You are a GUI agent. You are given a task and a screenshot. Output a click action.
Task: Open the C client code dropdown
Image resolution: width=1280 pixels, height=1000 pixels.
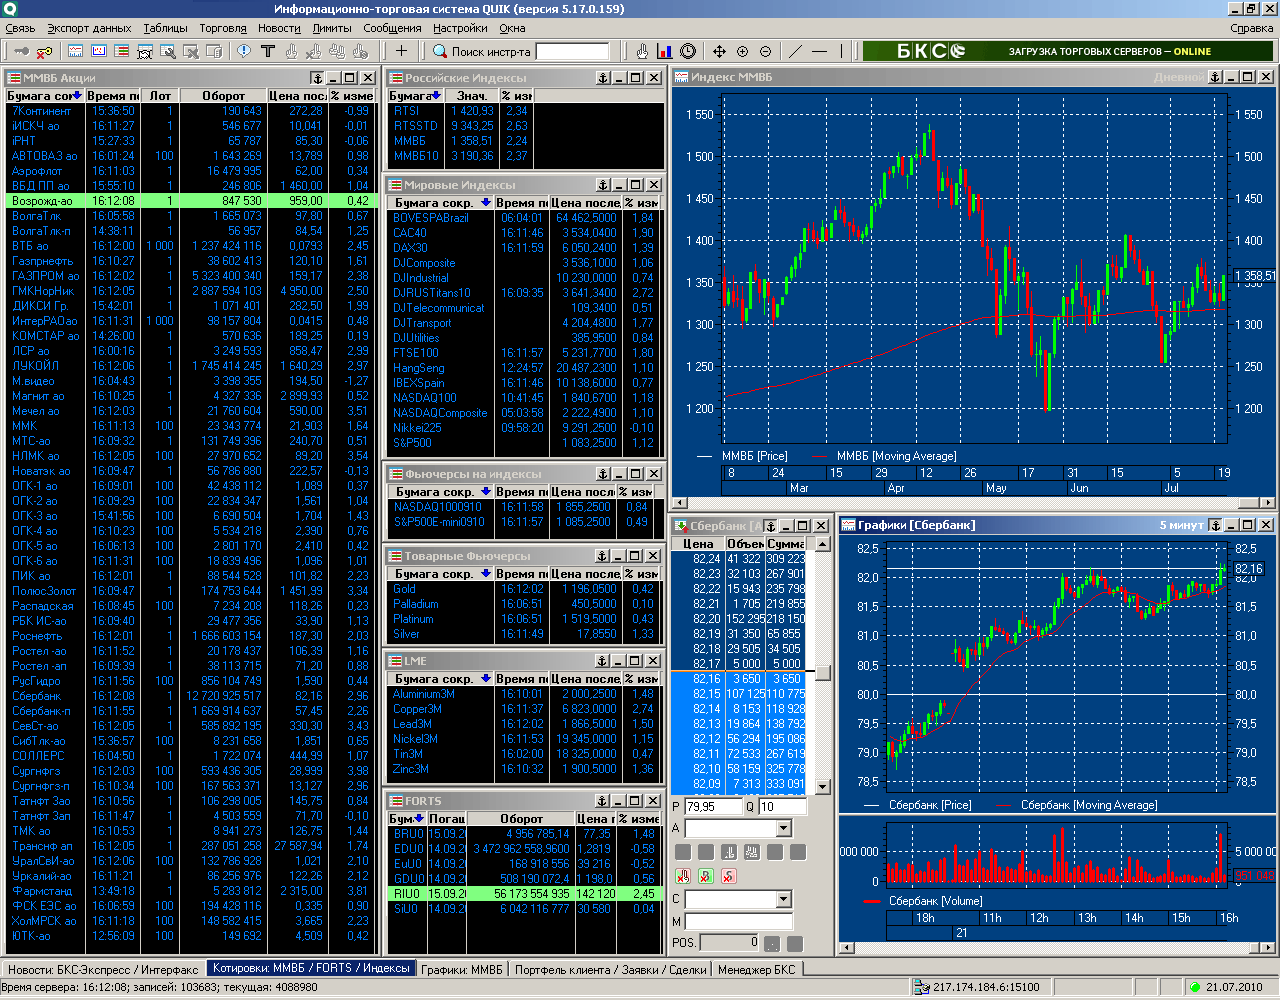783,899
